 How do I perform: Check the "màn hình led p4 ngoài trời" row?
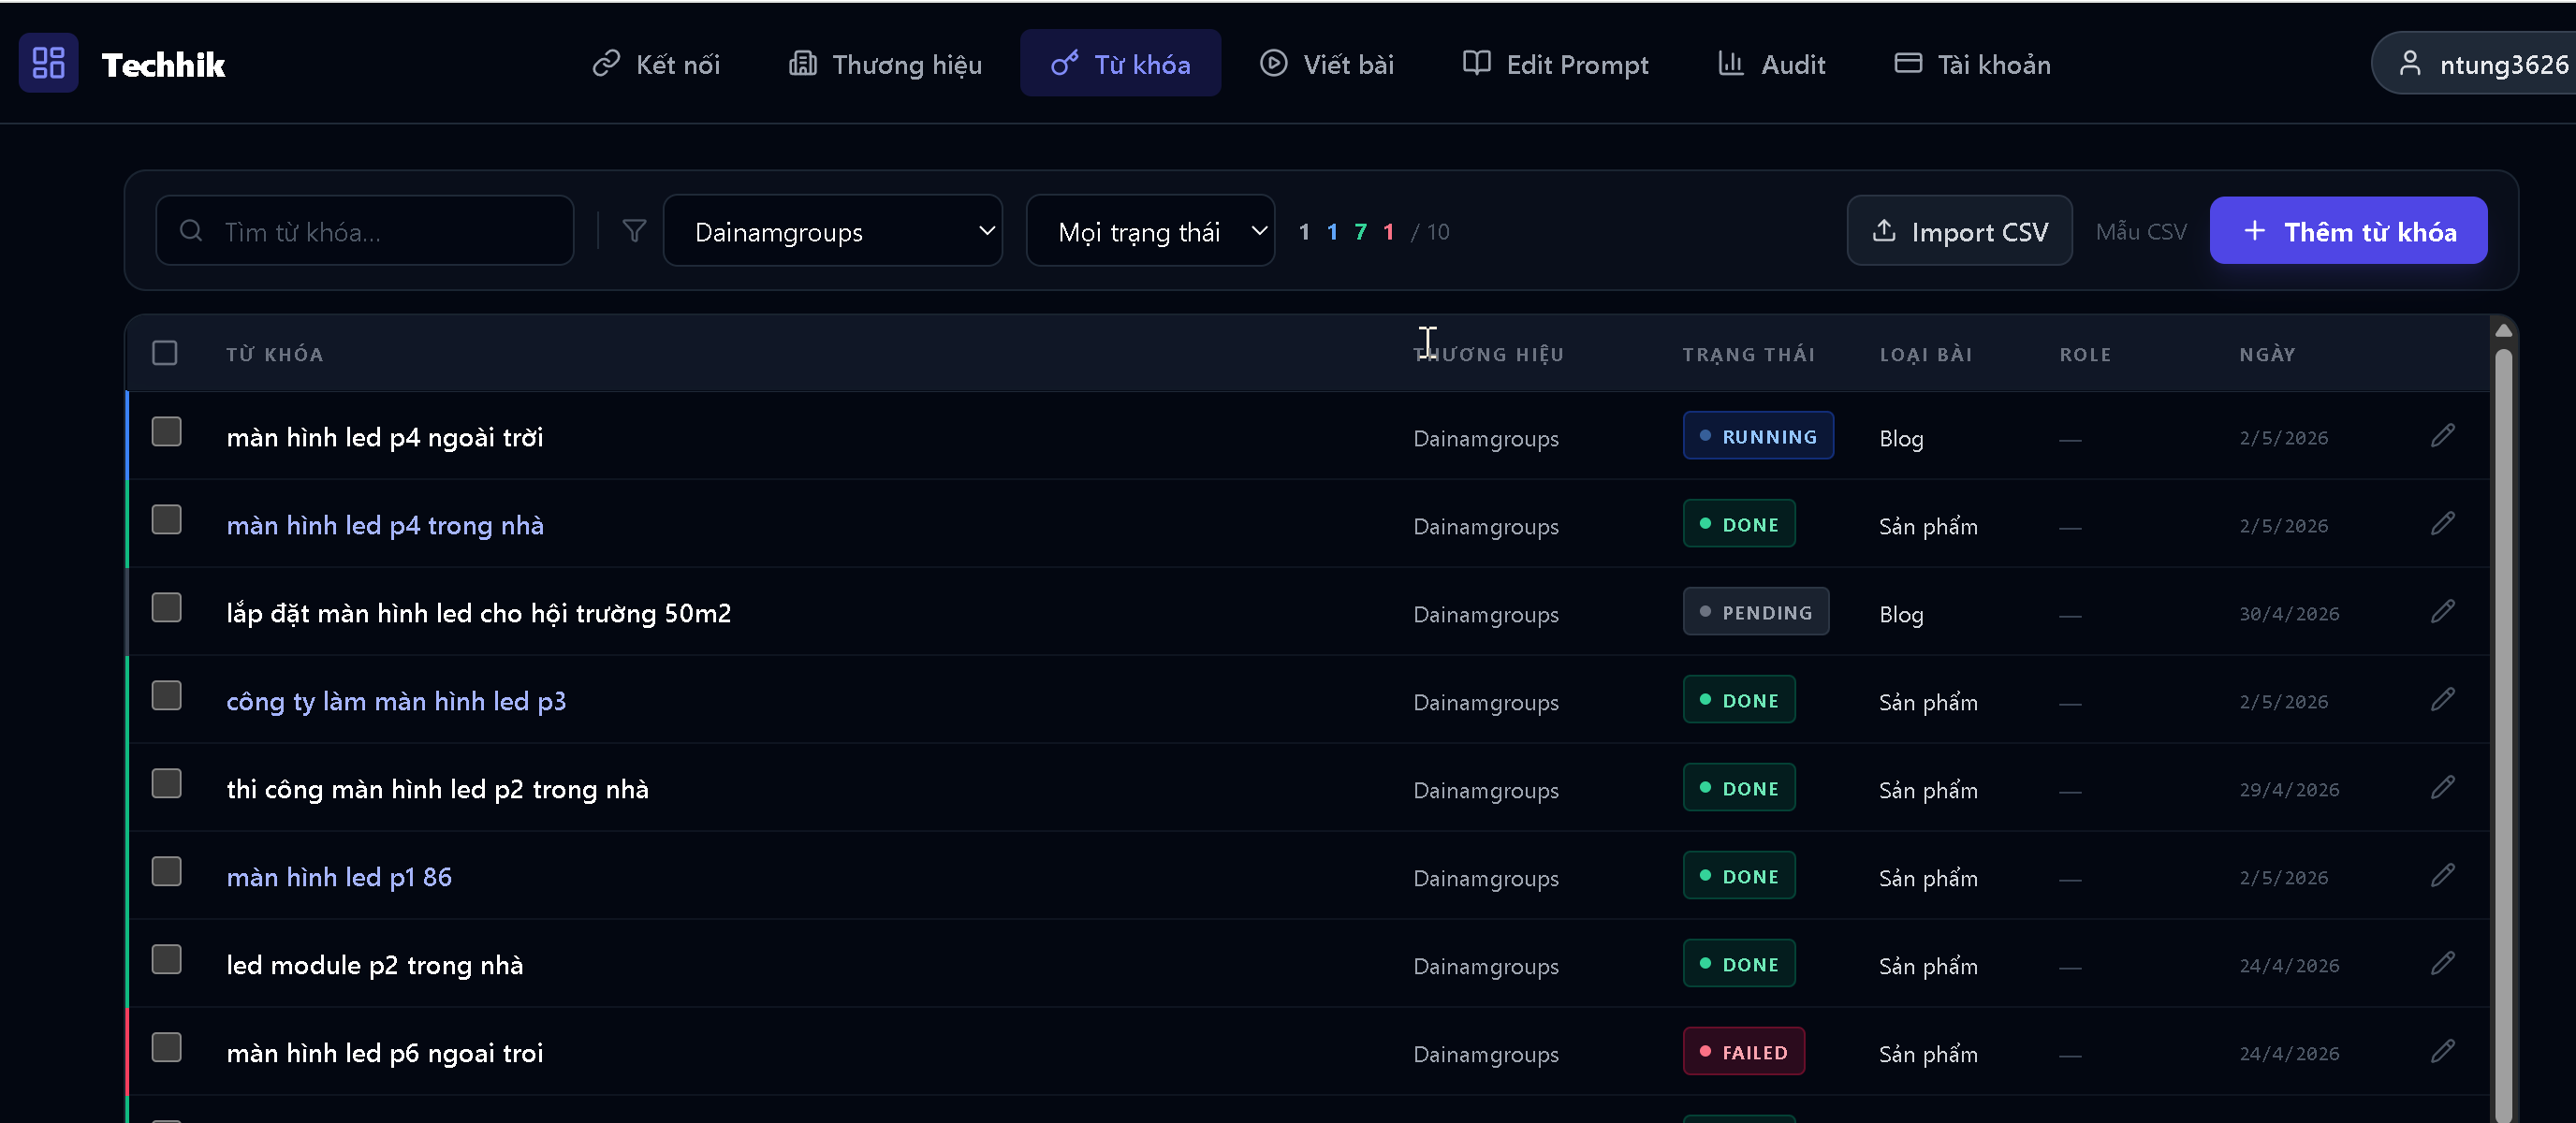pyautogui.click(x=166, y=432)
